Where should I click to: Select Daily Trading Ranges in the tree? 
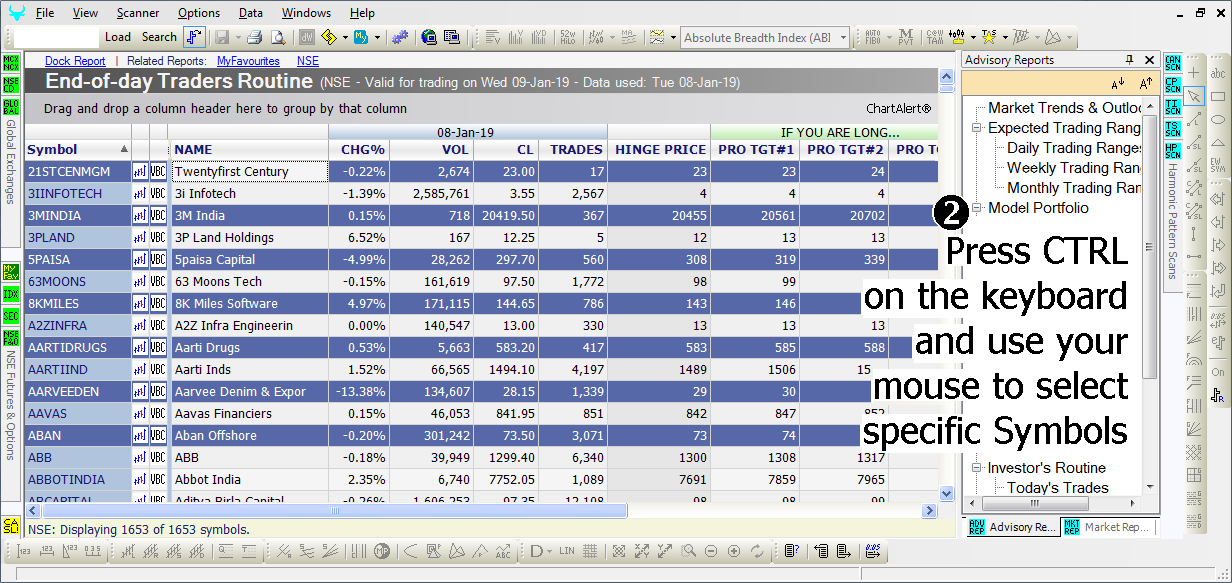coord(1075,148)
